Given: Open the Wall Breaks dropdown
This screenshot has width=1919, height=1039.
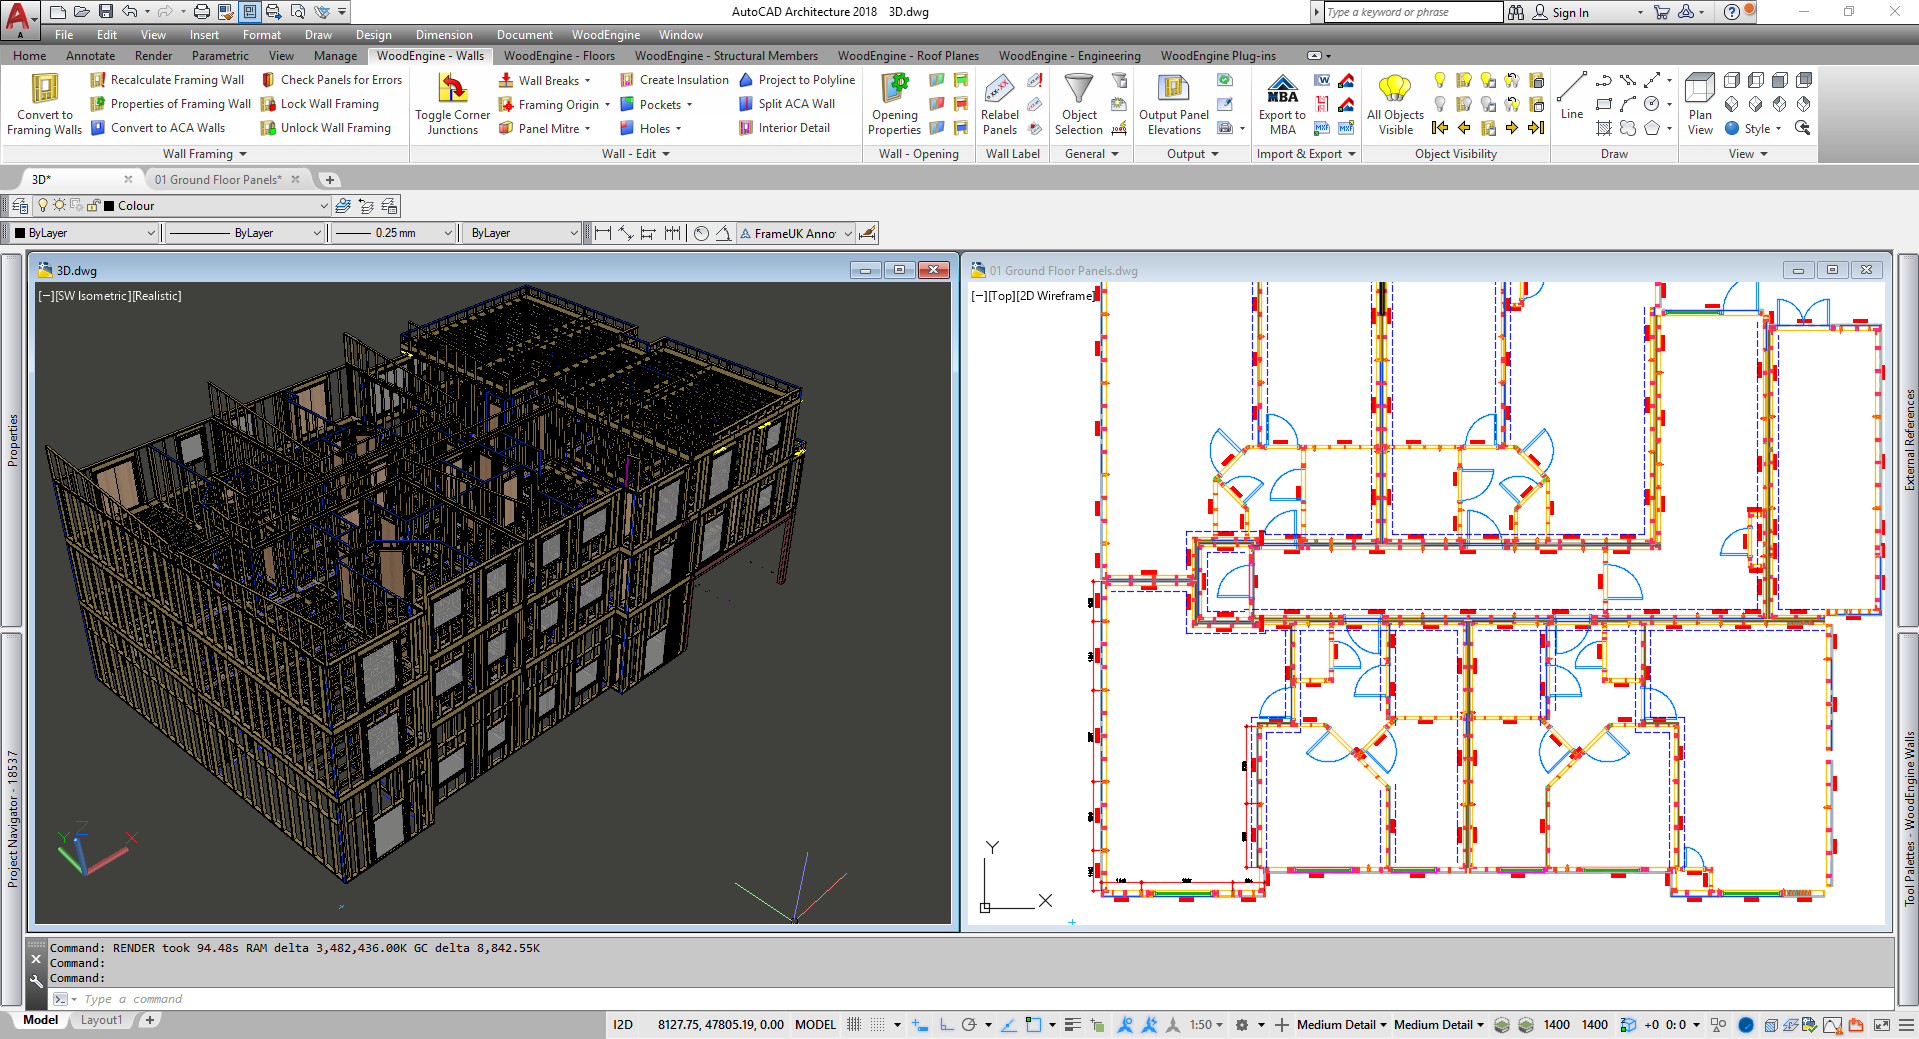Looking at the screenshot, I should [x=545, y=80].
